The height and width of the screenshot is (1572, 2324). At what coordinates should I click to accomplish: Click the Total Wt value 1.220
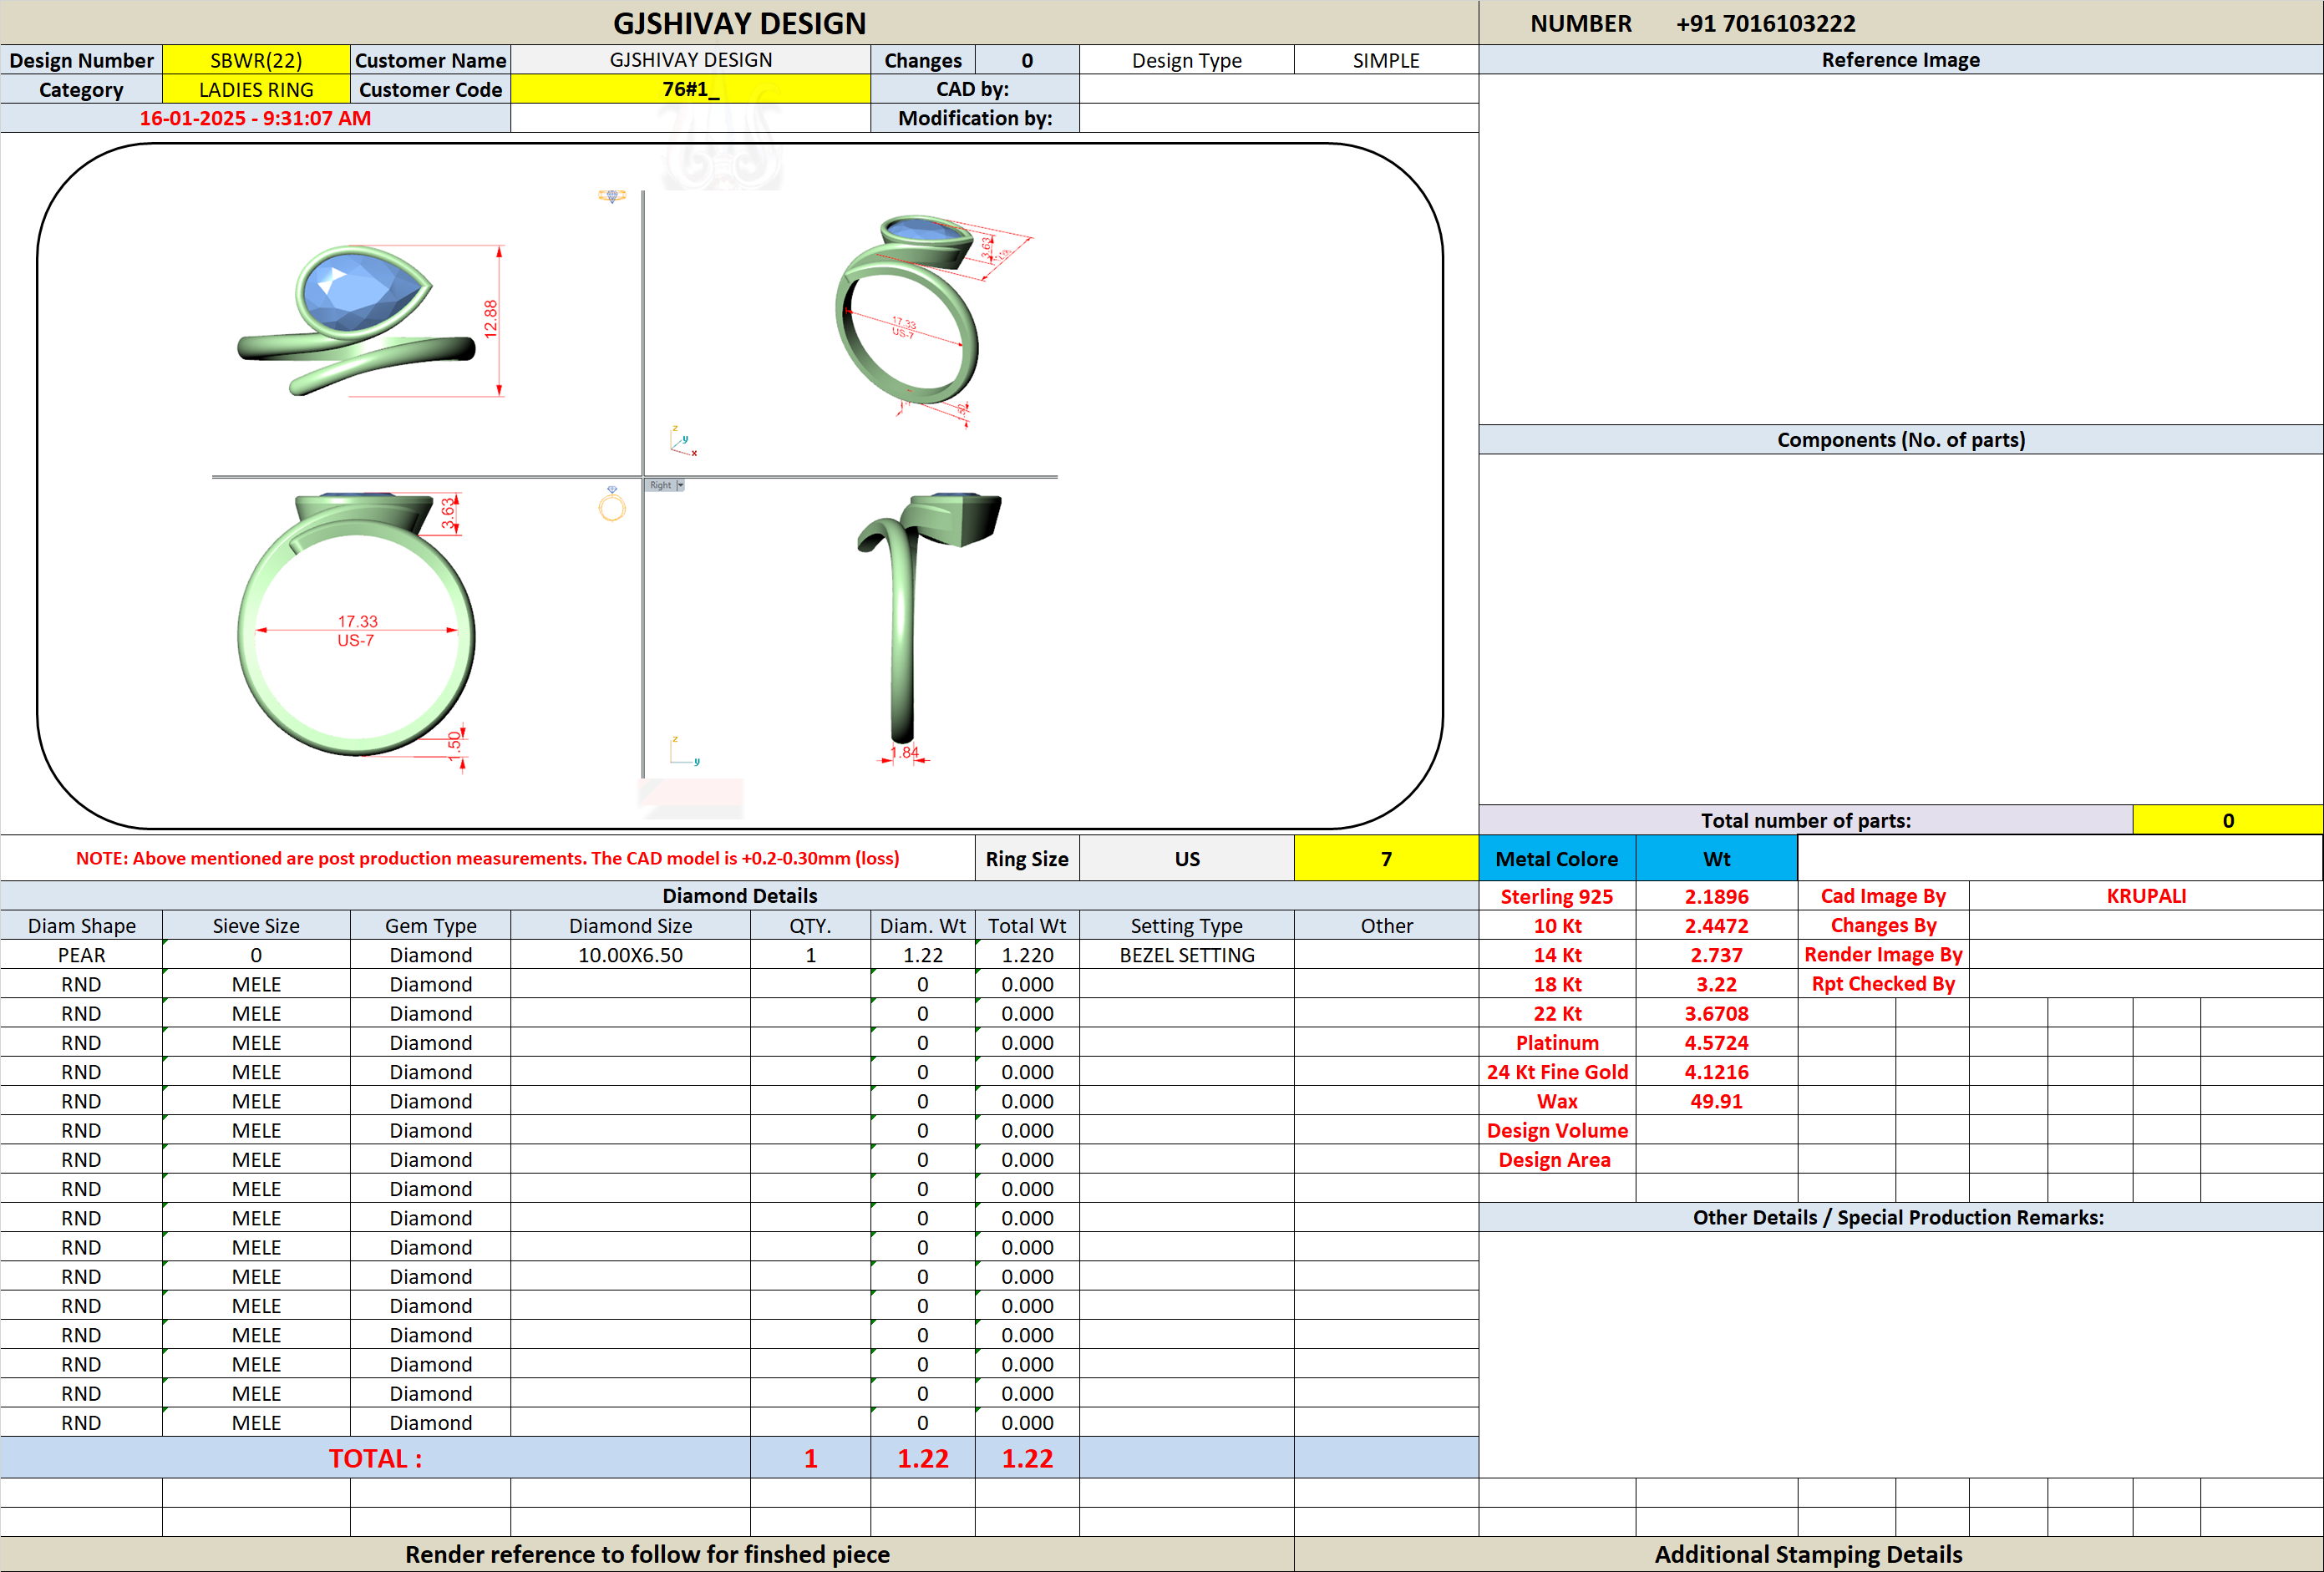pos(1027,955)
